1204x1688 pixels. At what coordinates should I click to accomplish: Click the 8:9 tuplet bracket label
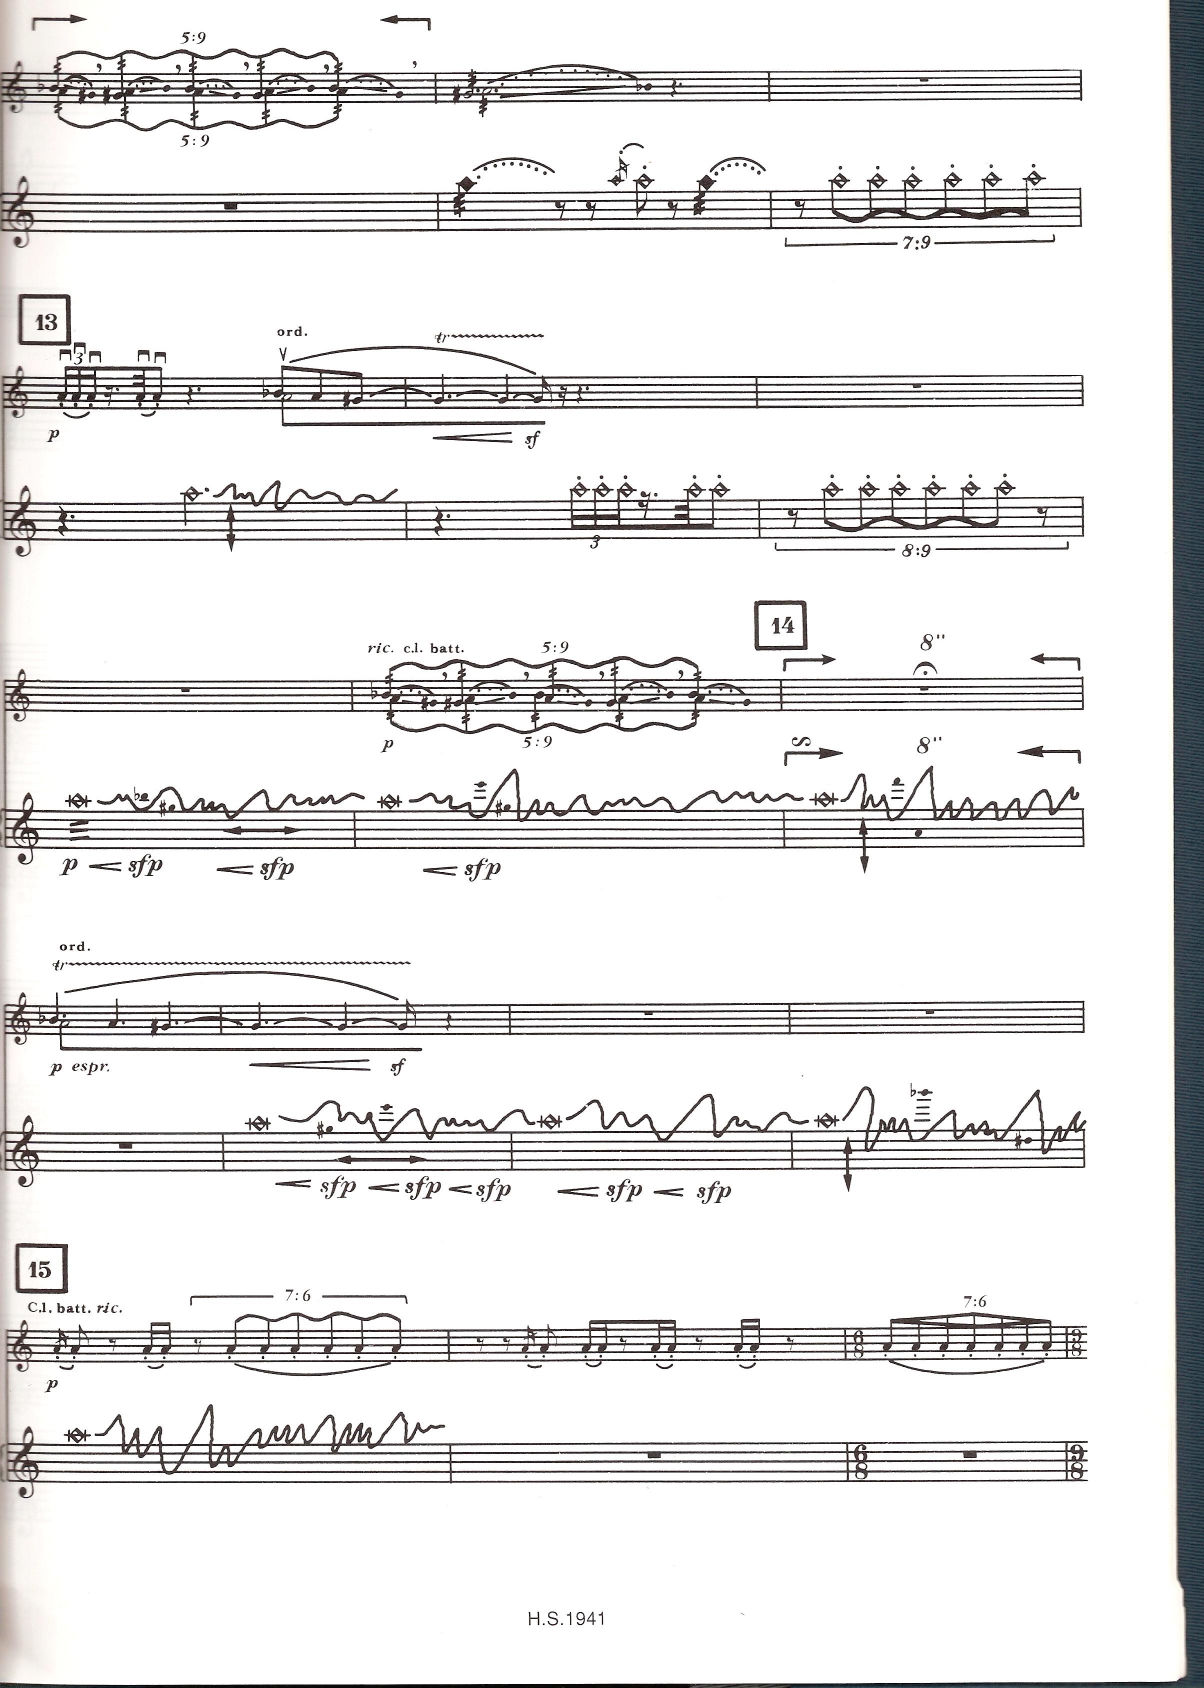(x=916, y=550)
